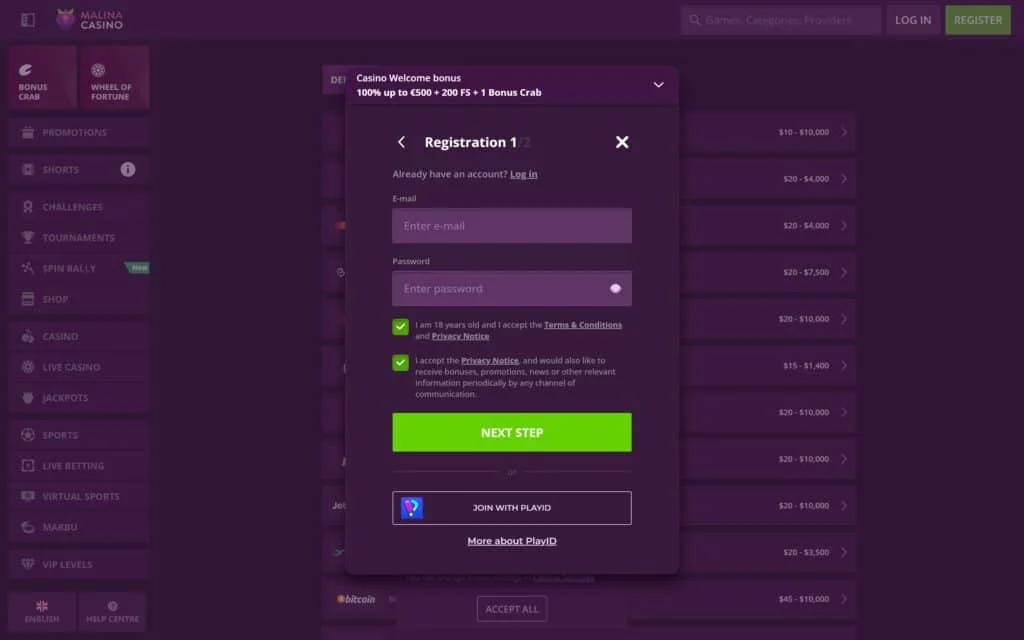Click the $45 - $10,000 limit text

[x=804, y=599]
